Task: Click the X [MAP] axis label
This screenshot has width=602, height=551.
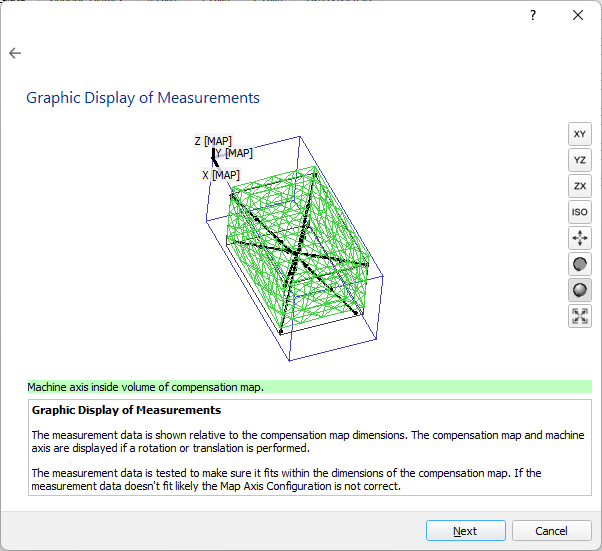Action: (x=220, y=175)
